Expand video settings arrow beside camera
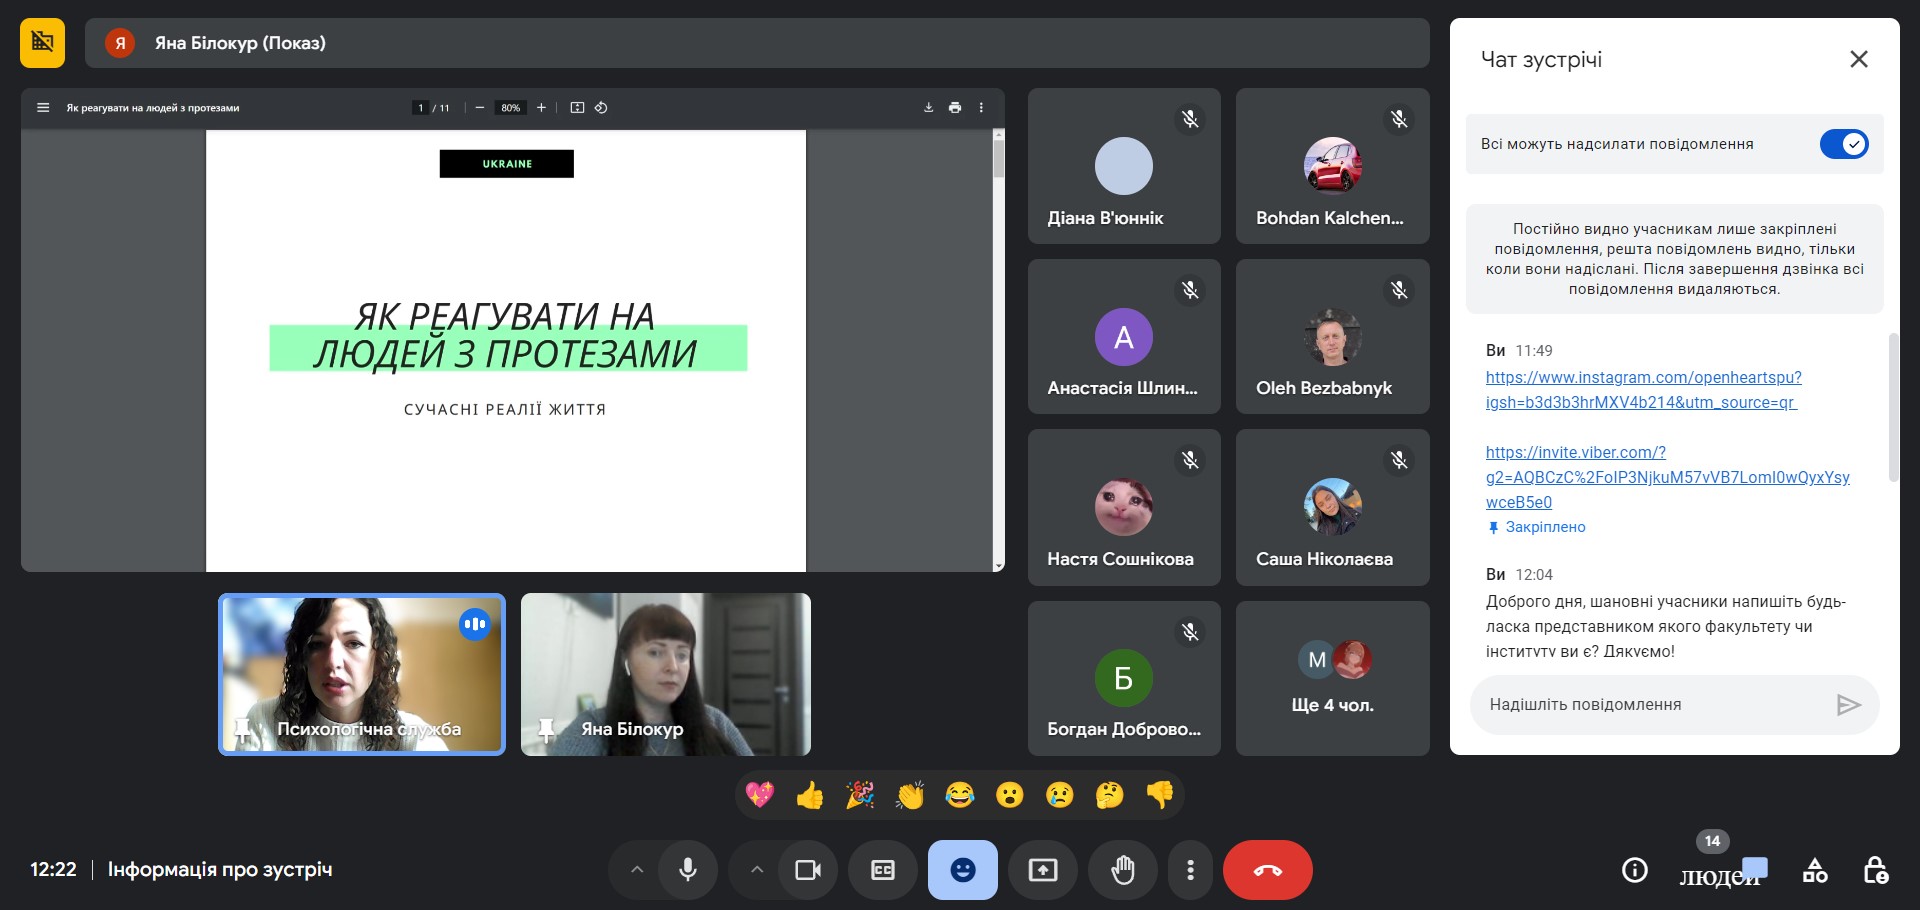The height and width of the screenshot is (910, 1920). 757,870
